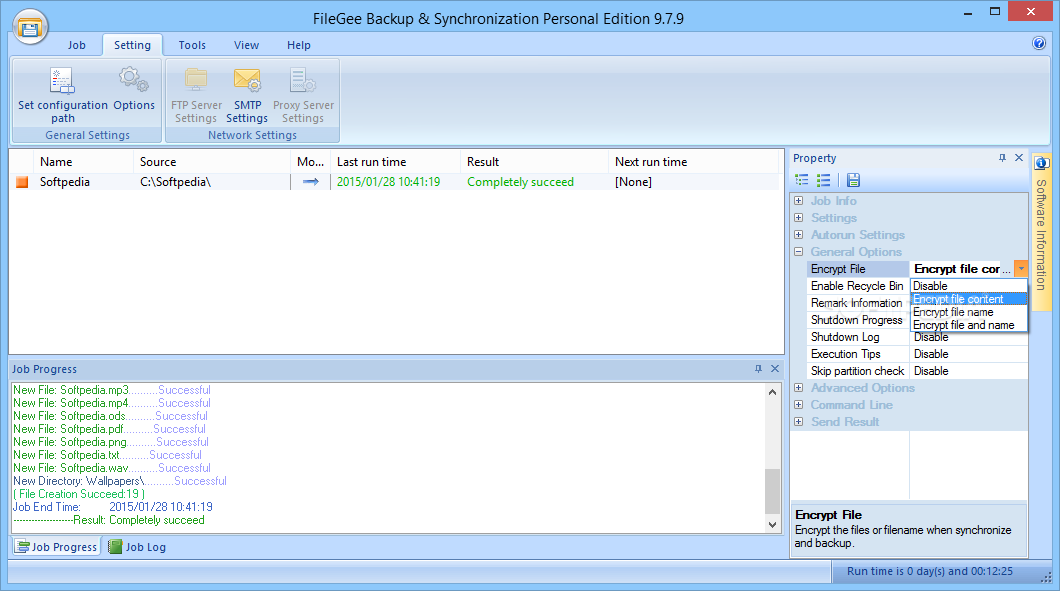
Task: Select Disable in Encrypt File dropdown
Action: click(969, 286)
